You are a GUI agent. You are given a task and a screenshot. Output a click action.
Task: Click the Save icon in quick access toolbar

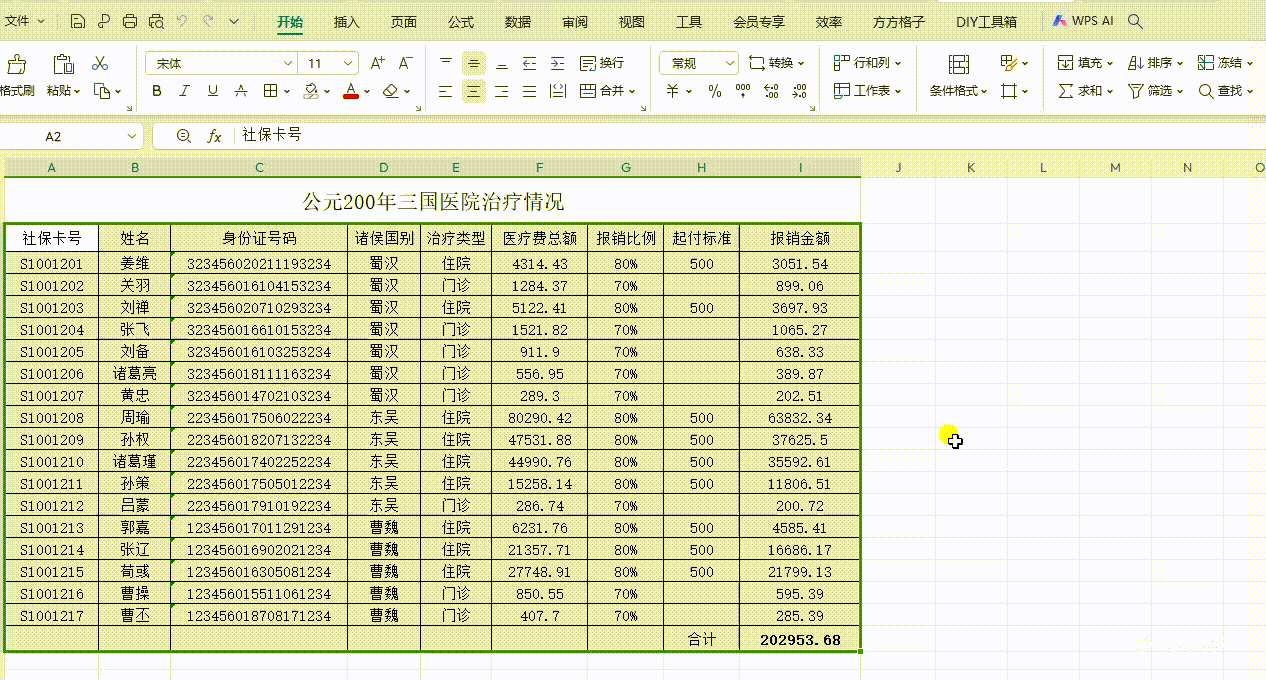(x=78, y=21)
